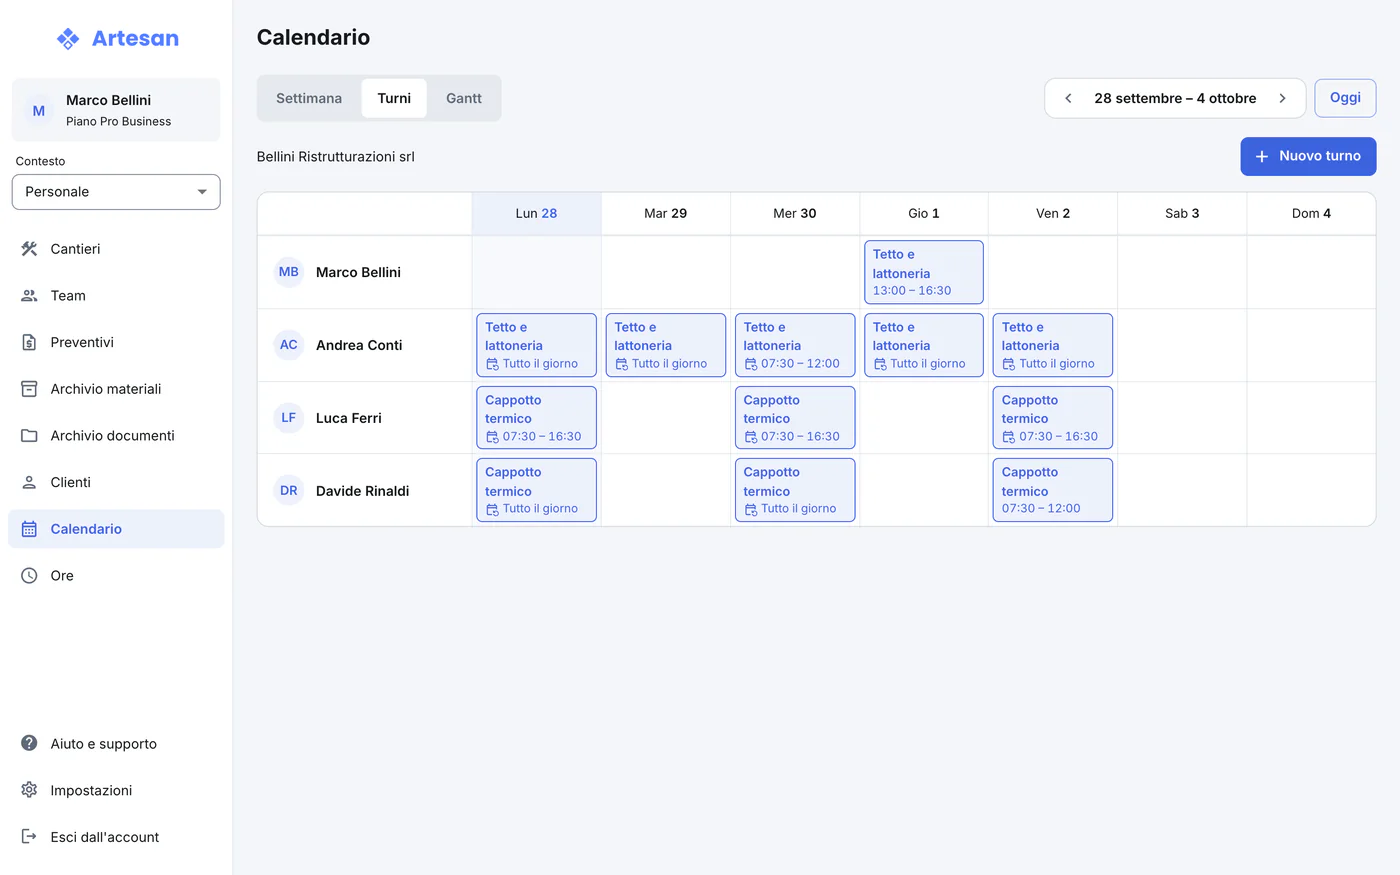Switch to the Gantt view tab
Viewport: 1400px width, 875px height.
pos(464,98)
